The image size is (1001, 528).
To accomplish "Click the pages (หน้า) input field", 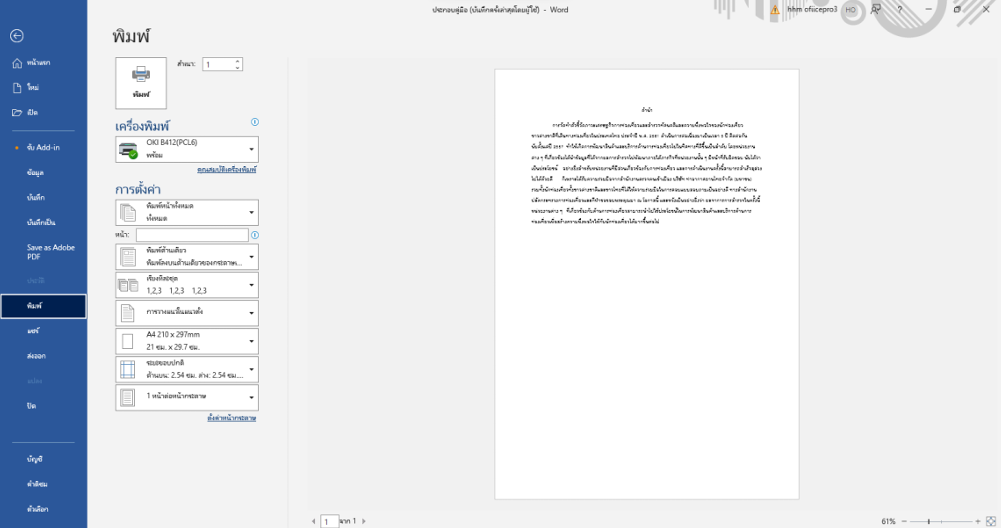I will tap(192, 235).
